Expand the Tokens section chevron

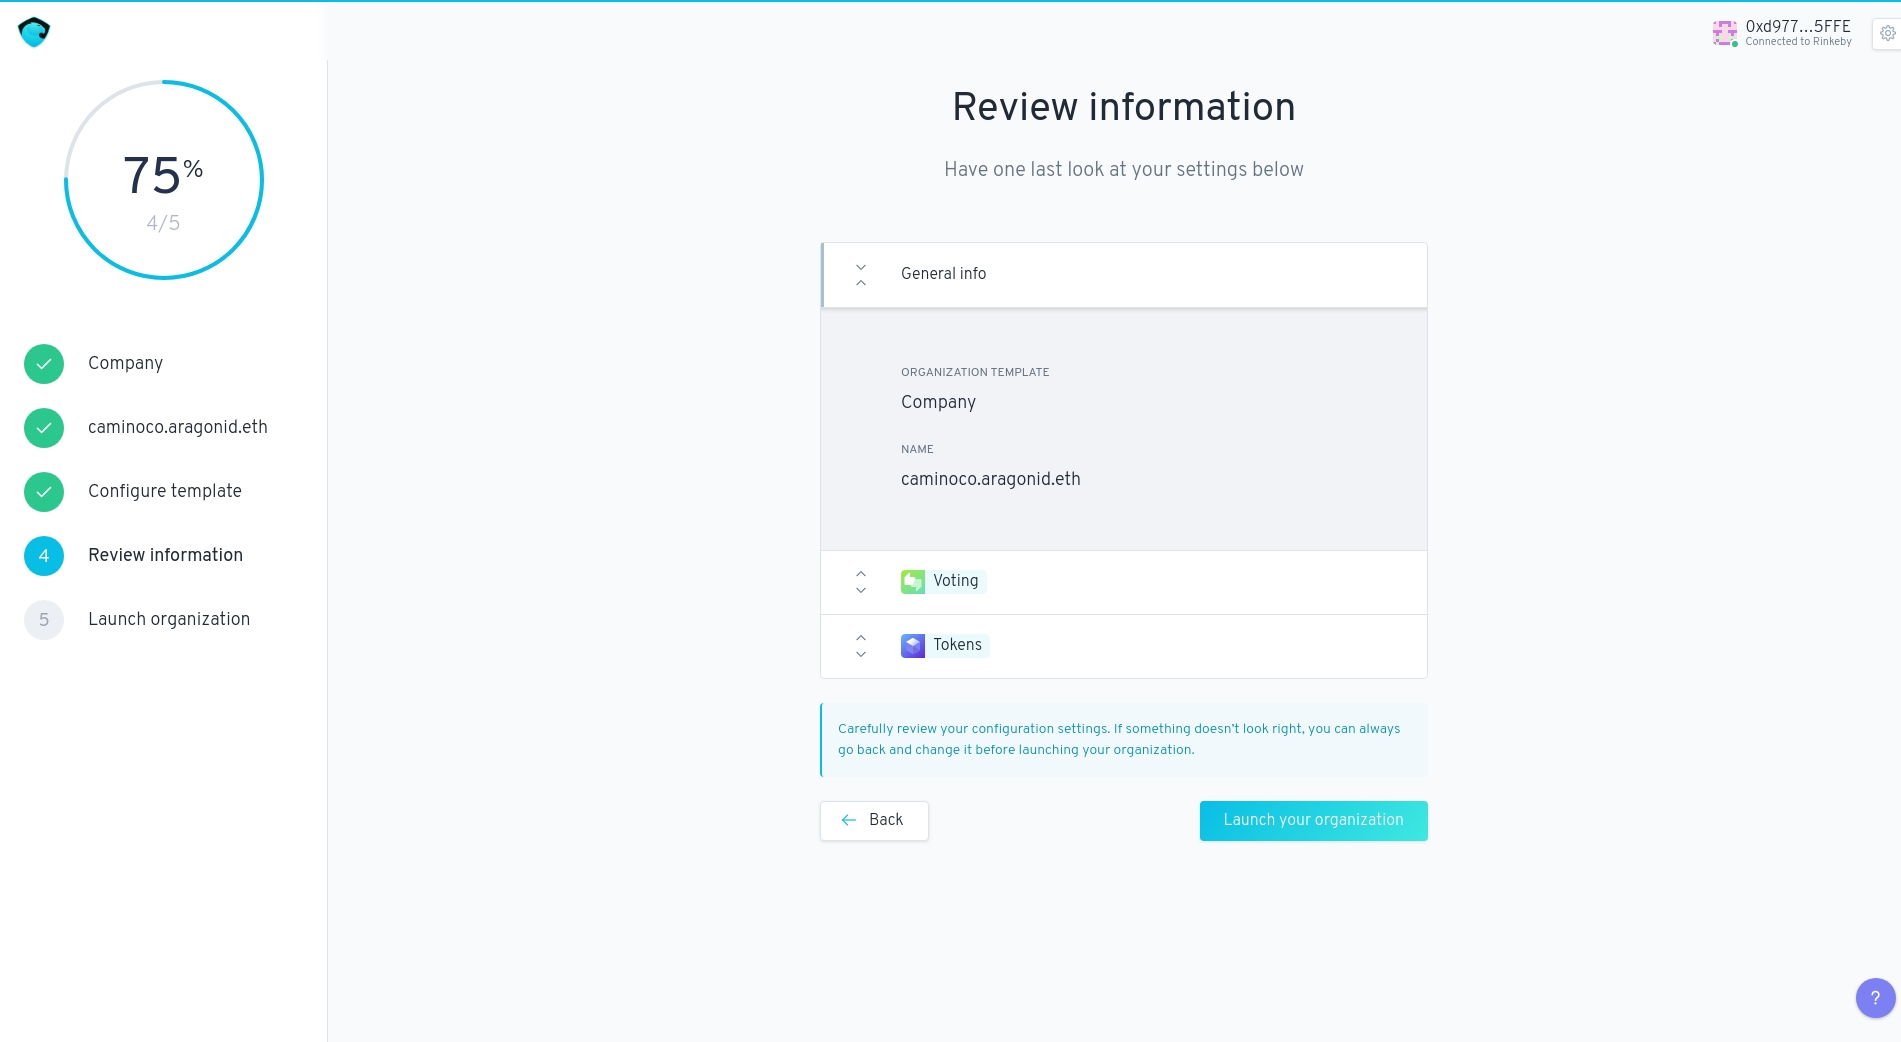tap(861, 646)
